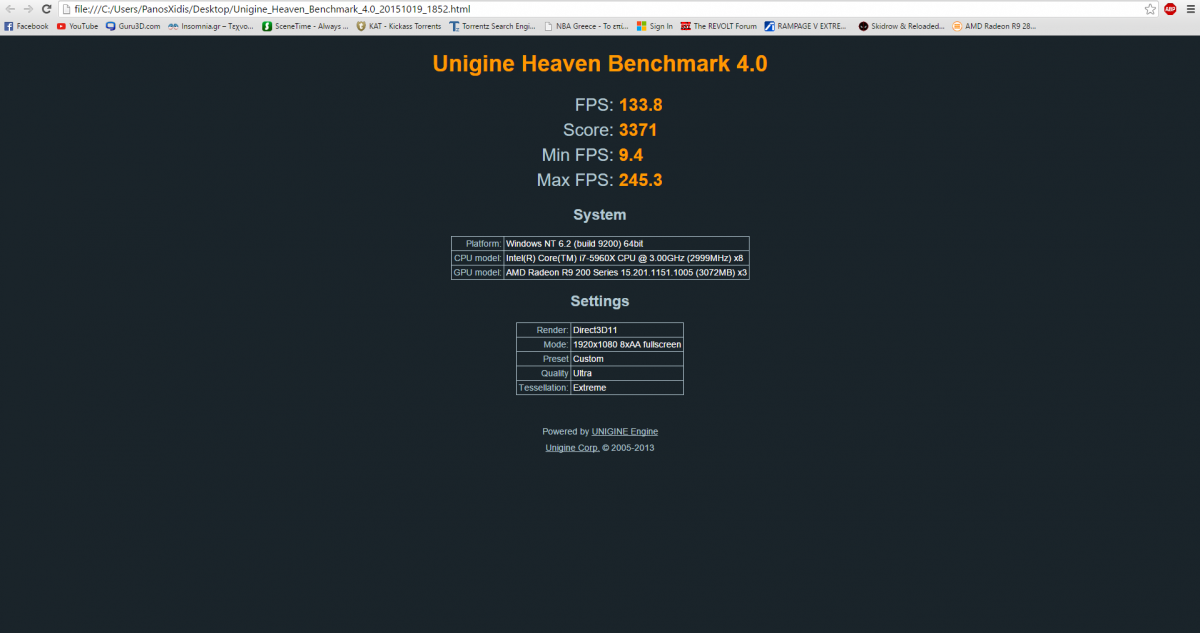Click the Settings section heading
This screenshot has height=633, width=1200.
600,301
